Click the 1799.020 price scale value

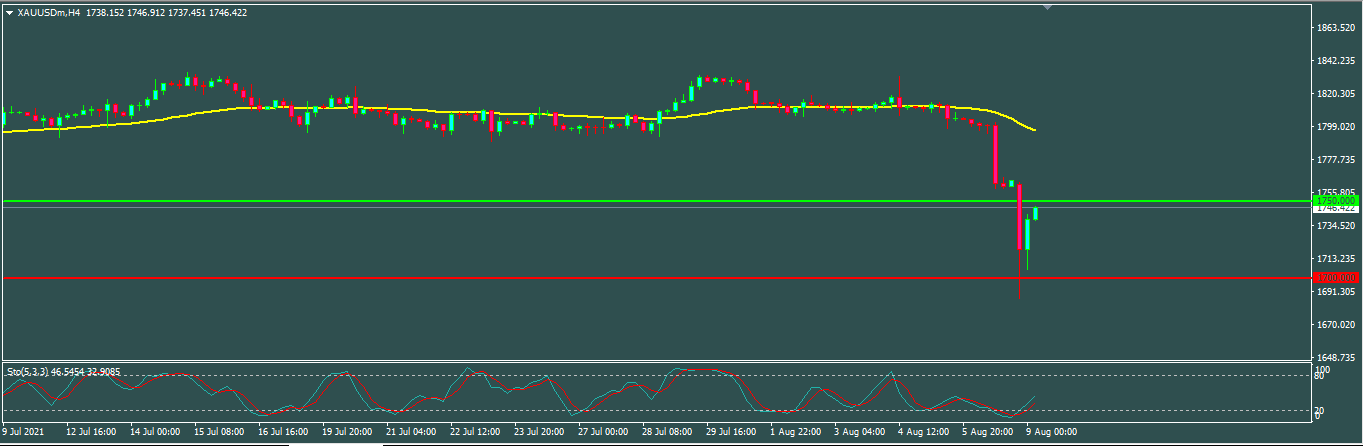(1337, 127)
